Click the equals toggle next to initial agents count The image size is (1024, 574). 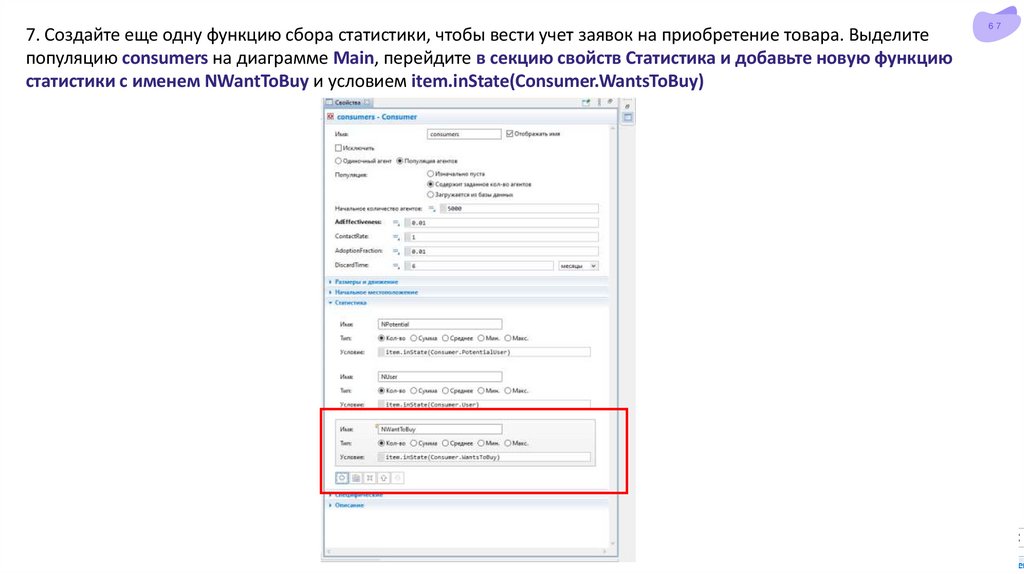point(432,209)
